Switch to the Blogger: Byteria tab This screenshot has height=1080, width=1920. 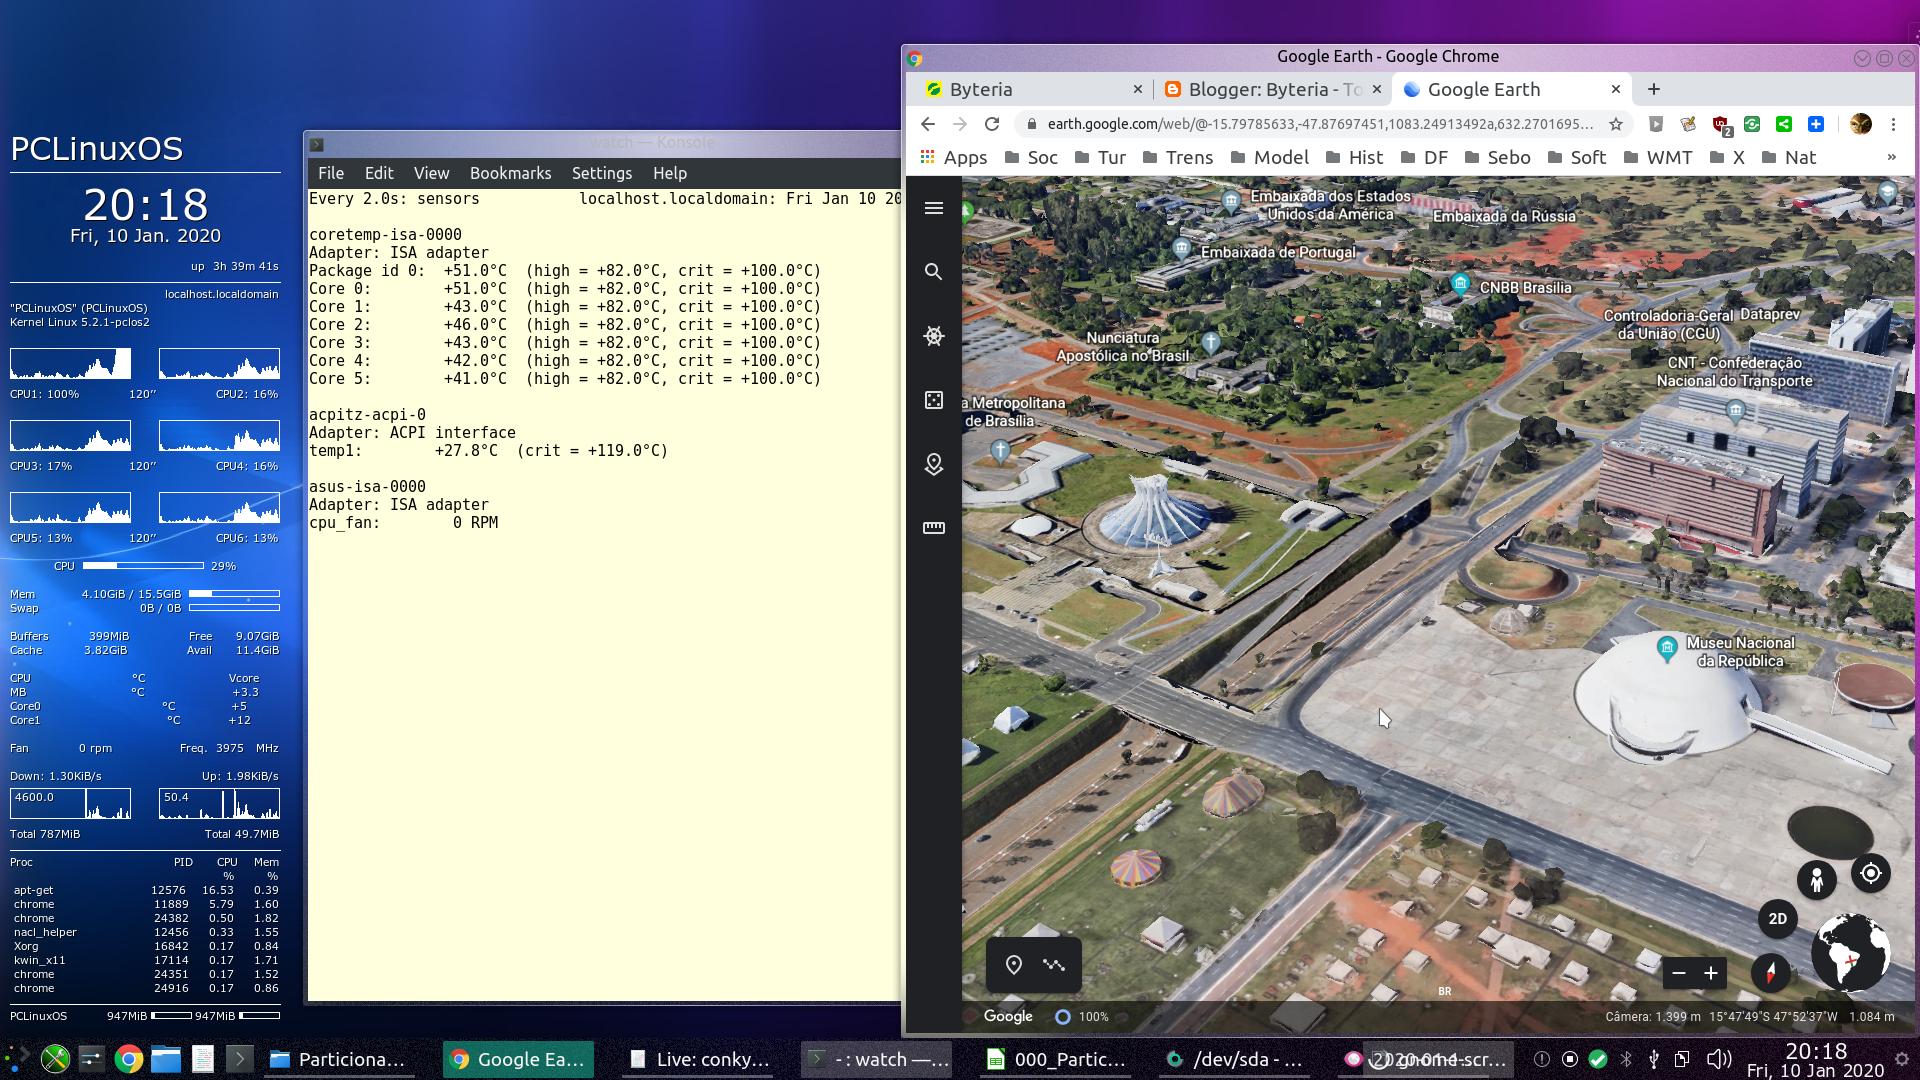click(1270, 89)
